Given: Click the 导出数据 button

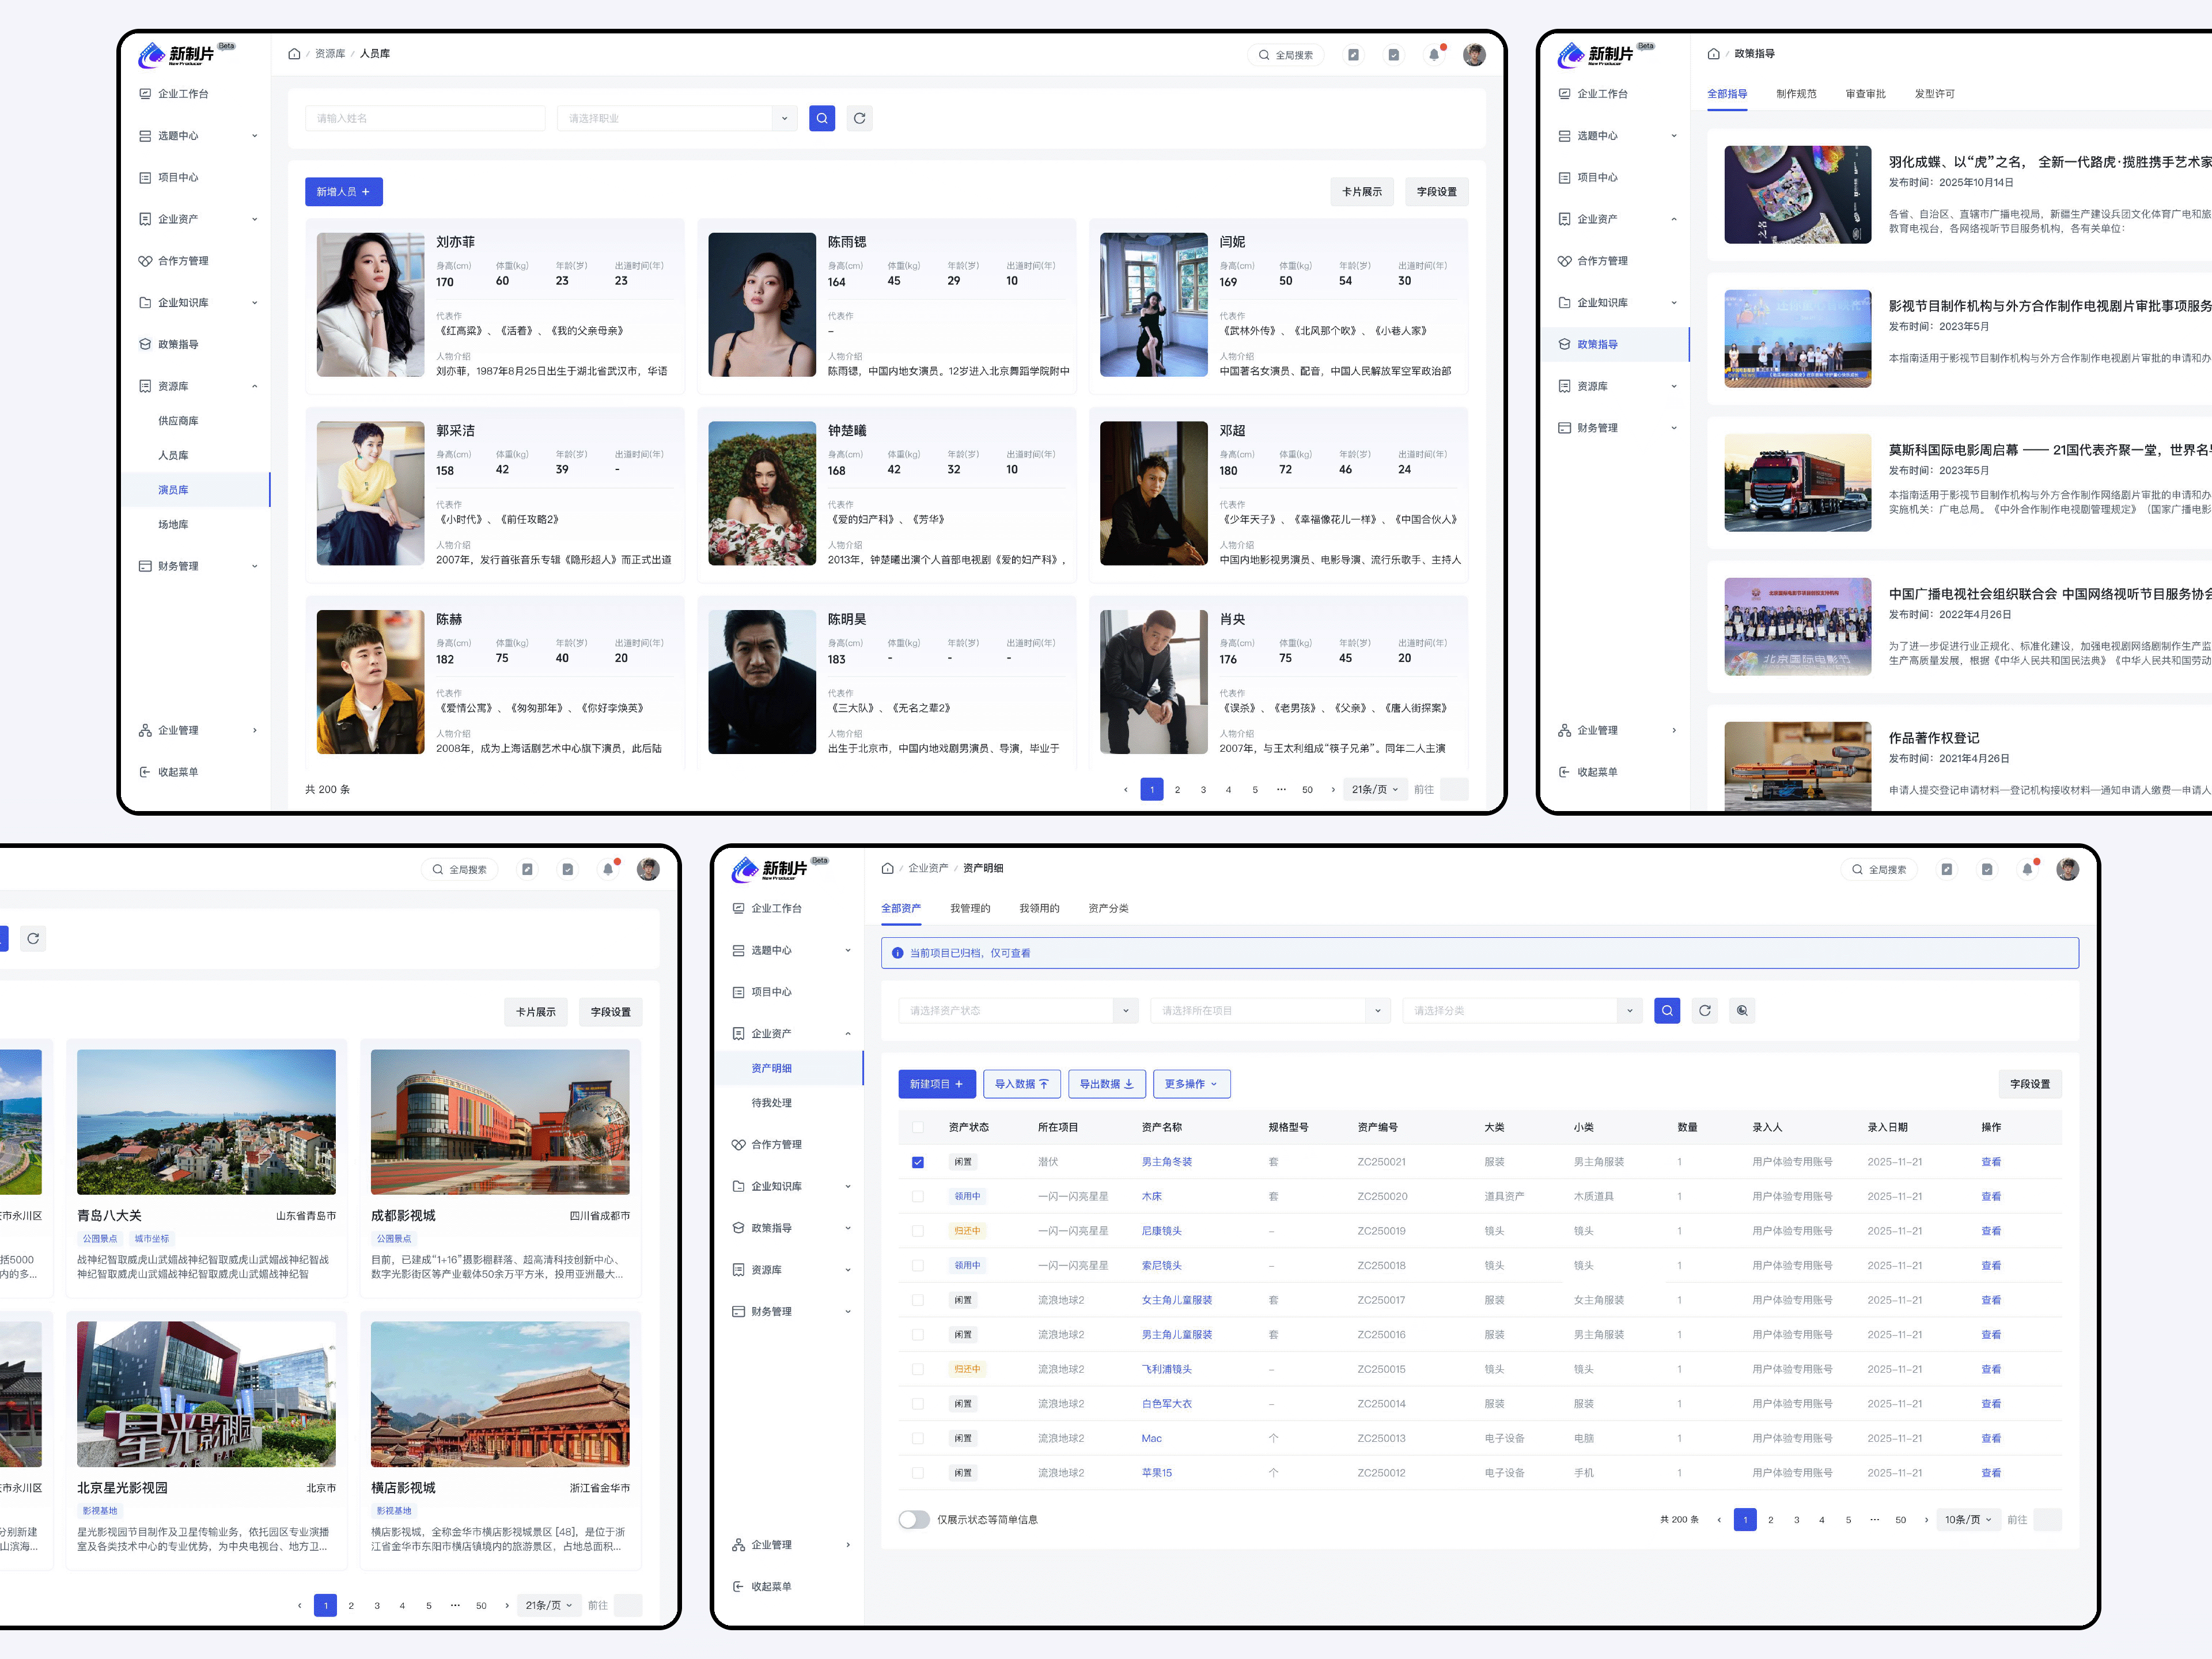Looking at the screenshot, I should [1106, 1084].
